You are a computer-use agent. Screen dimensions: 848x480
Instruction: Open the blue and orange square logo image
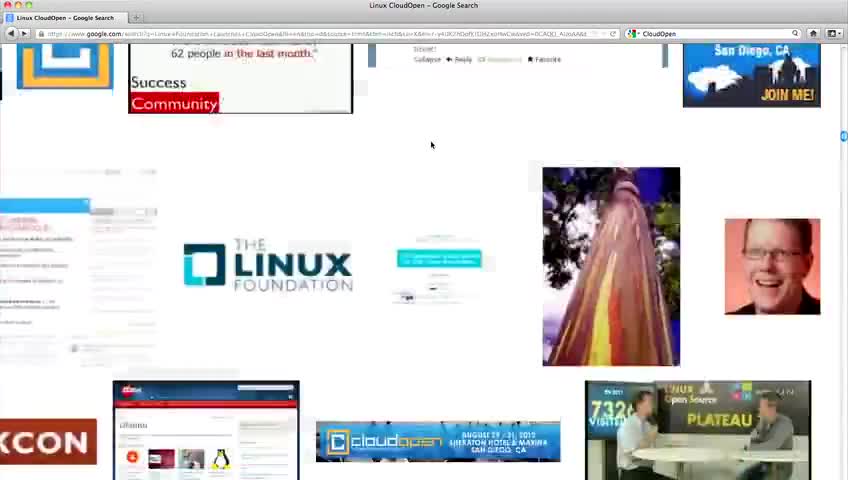[65, 66]
